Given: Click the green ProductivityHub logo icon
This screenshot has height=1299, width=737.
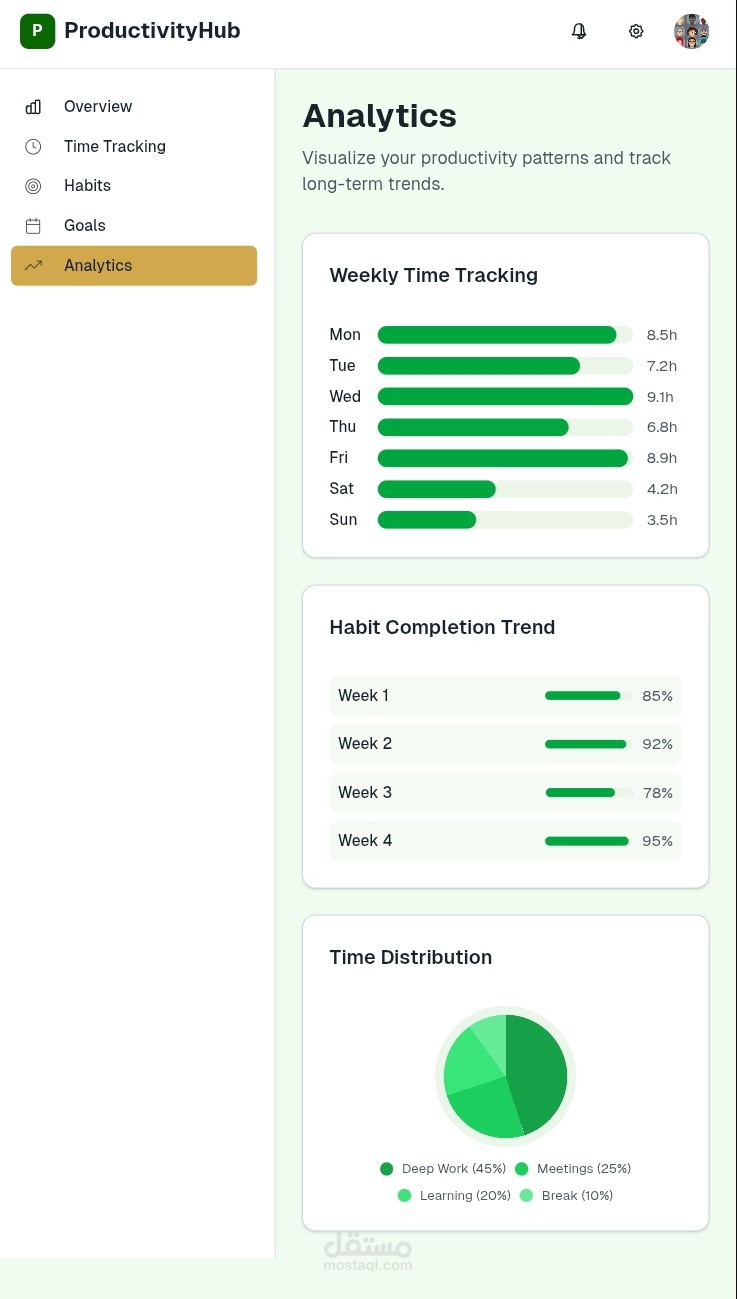Looking at the screenshot, I should click(37, 31).
